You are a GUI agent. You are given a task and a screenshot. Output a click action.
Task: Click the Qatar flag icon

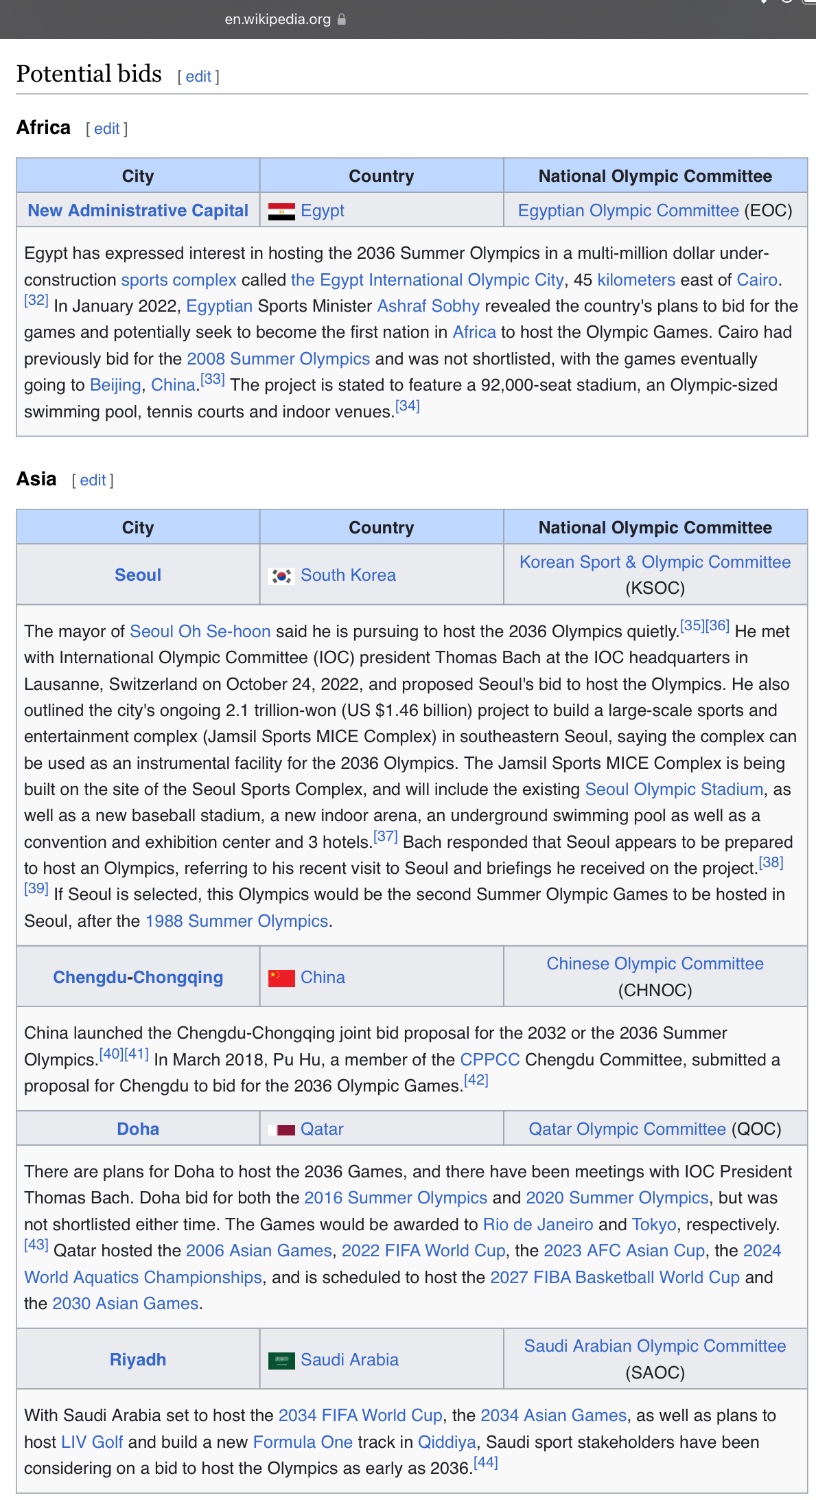[x=281, y=1129]
